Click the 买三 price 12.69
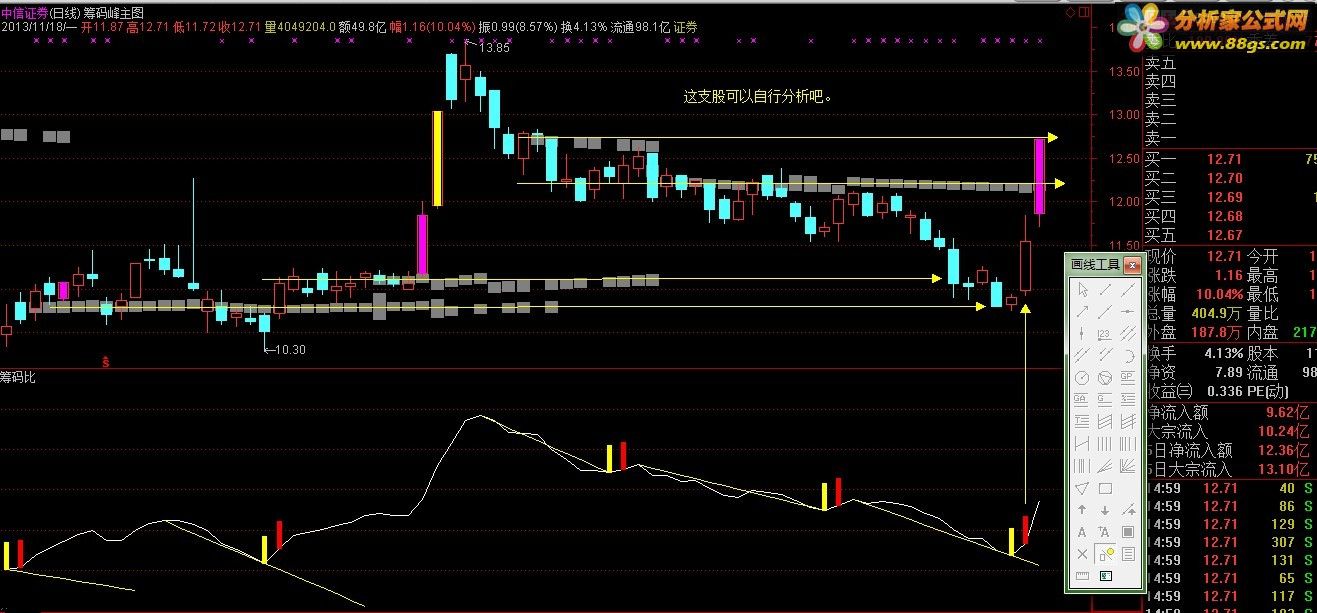The width and height of the screenshot is (1317, 613). pos(1224,198)
